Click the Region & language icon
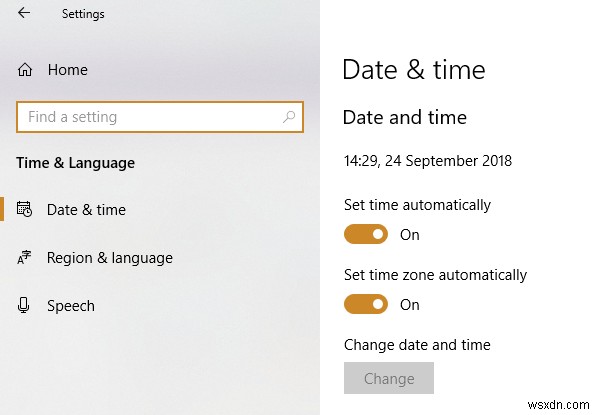Screen dimensions: 601x415 tap(25, 258)
